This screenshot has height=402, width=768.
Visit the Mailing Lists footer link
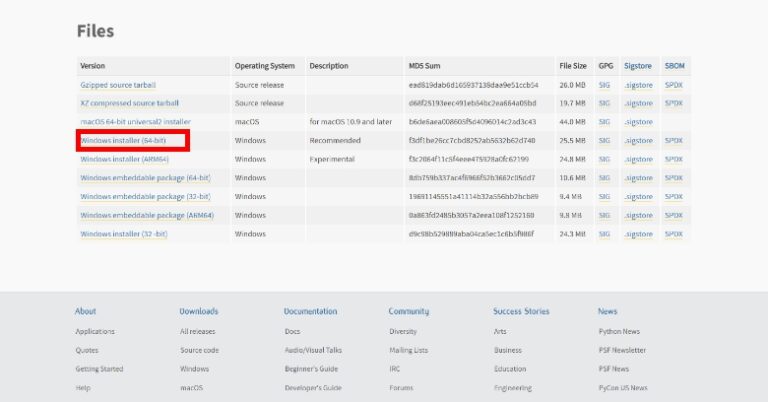point(408,350)
